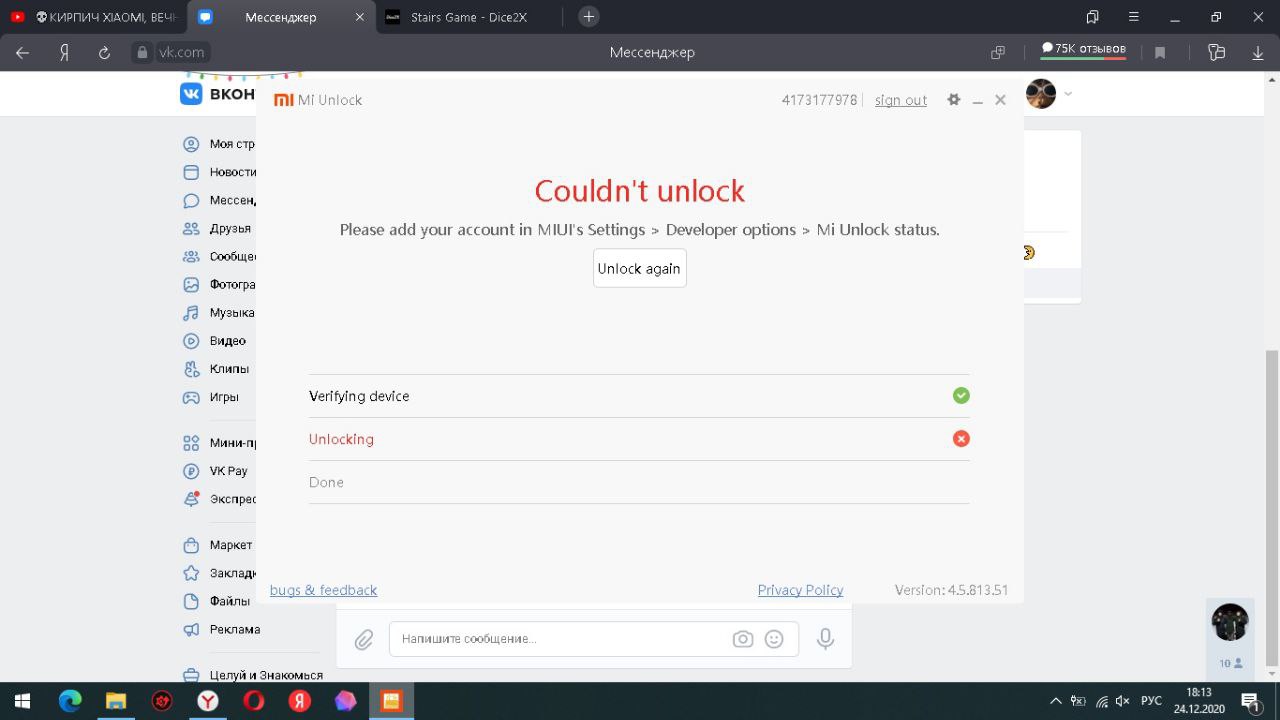Close the Мессенджер browser tab
The height and width of the screenshot is (720, 1280).
(360, 17)
